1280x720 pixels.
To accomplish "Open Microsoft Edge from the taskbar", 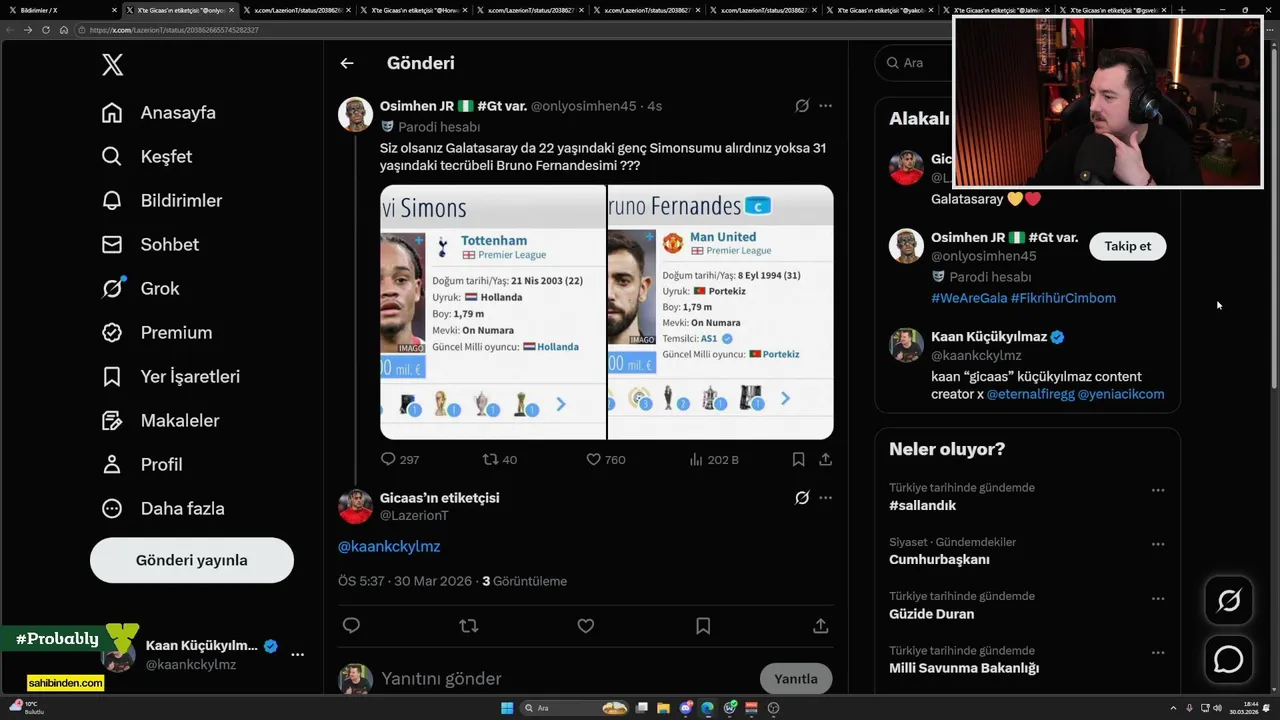I will tap(708, 708).
